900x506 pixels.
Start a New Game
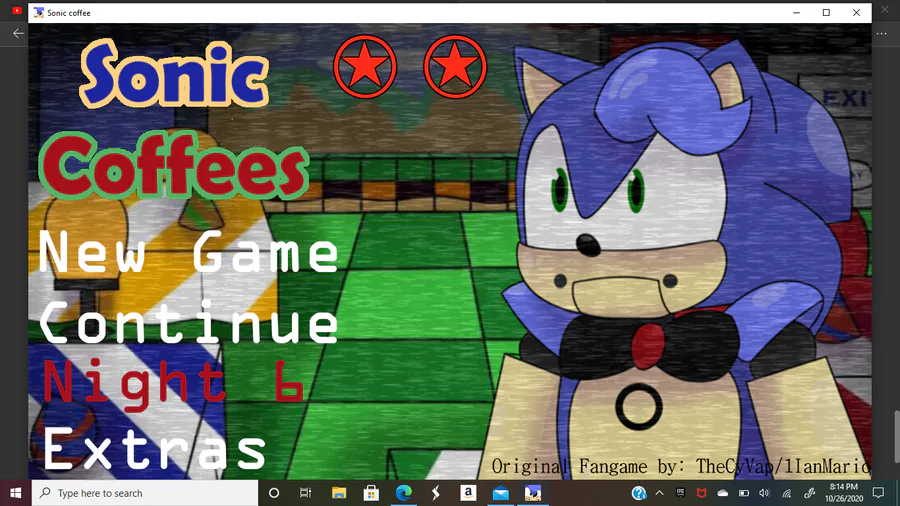click(x=188, y=251)
